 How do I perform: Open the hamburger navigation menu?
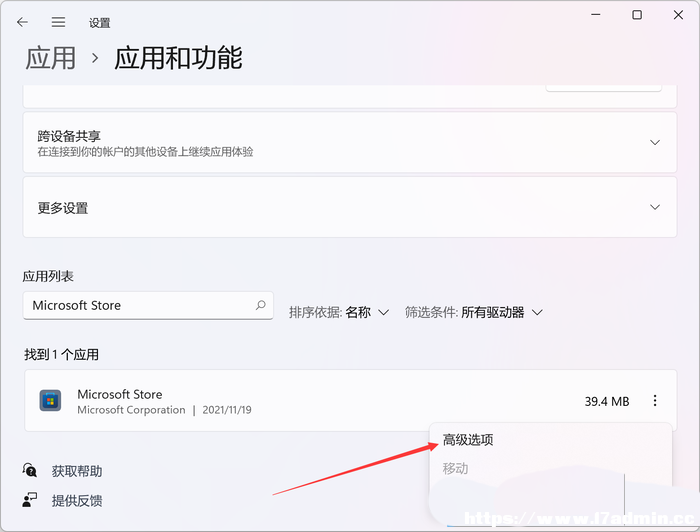pos(58,22)
